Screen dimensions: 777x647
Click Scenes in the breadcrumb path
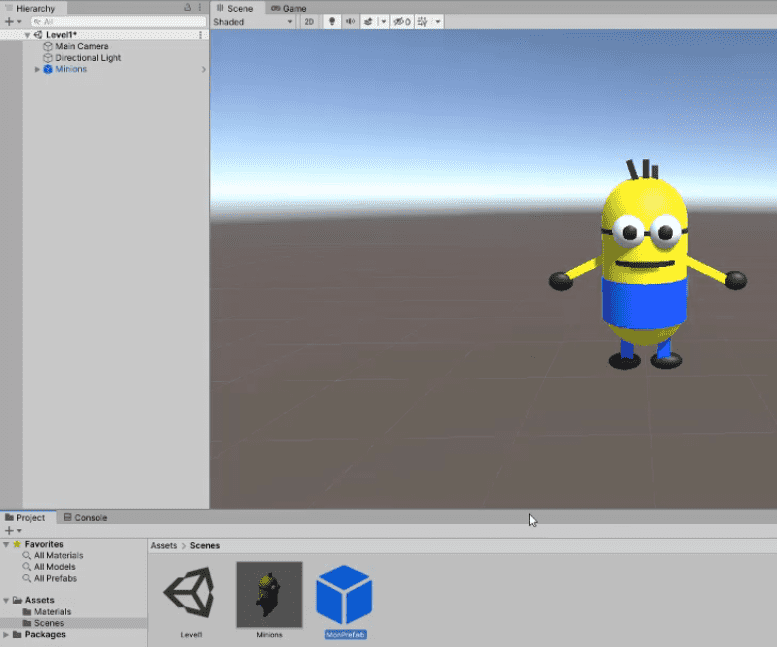(x=205, y=545)
